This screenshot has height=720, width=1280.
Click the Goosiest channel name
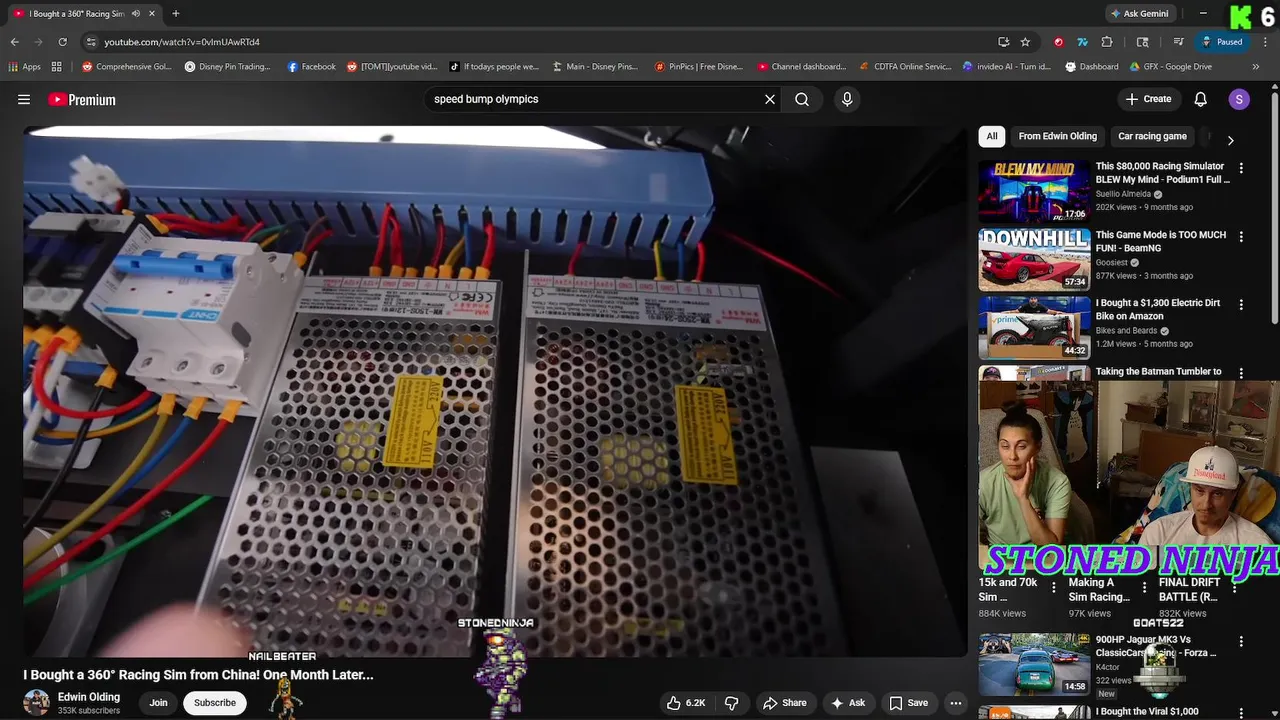(x=1111, y=263)
